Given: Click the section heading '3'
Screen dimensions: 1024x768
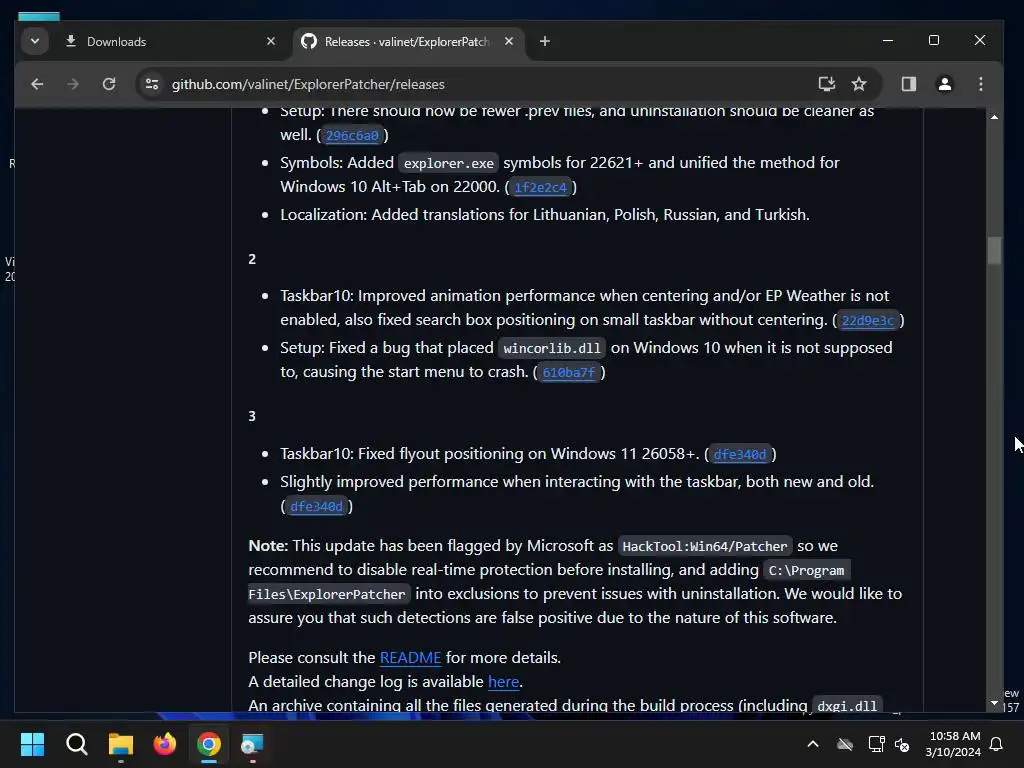Looking at the screenshot, I should click(252, 416).
